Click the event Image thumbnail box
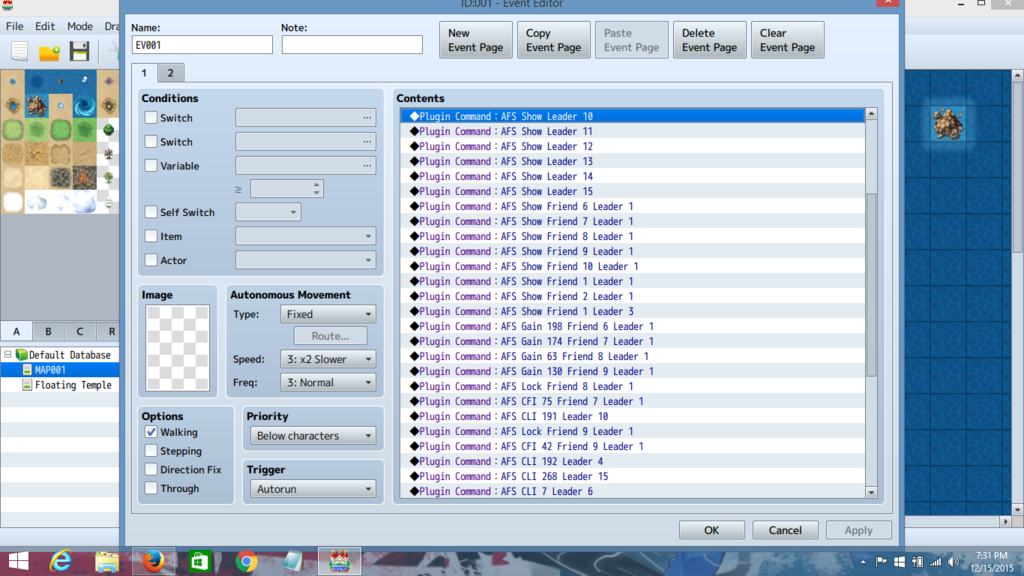 (177, 348)
